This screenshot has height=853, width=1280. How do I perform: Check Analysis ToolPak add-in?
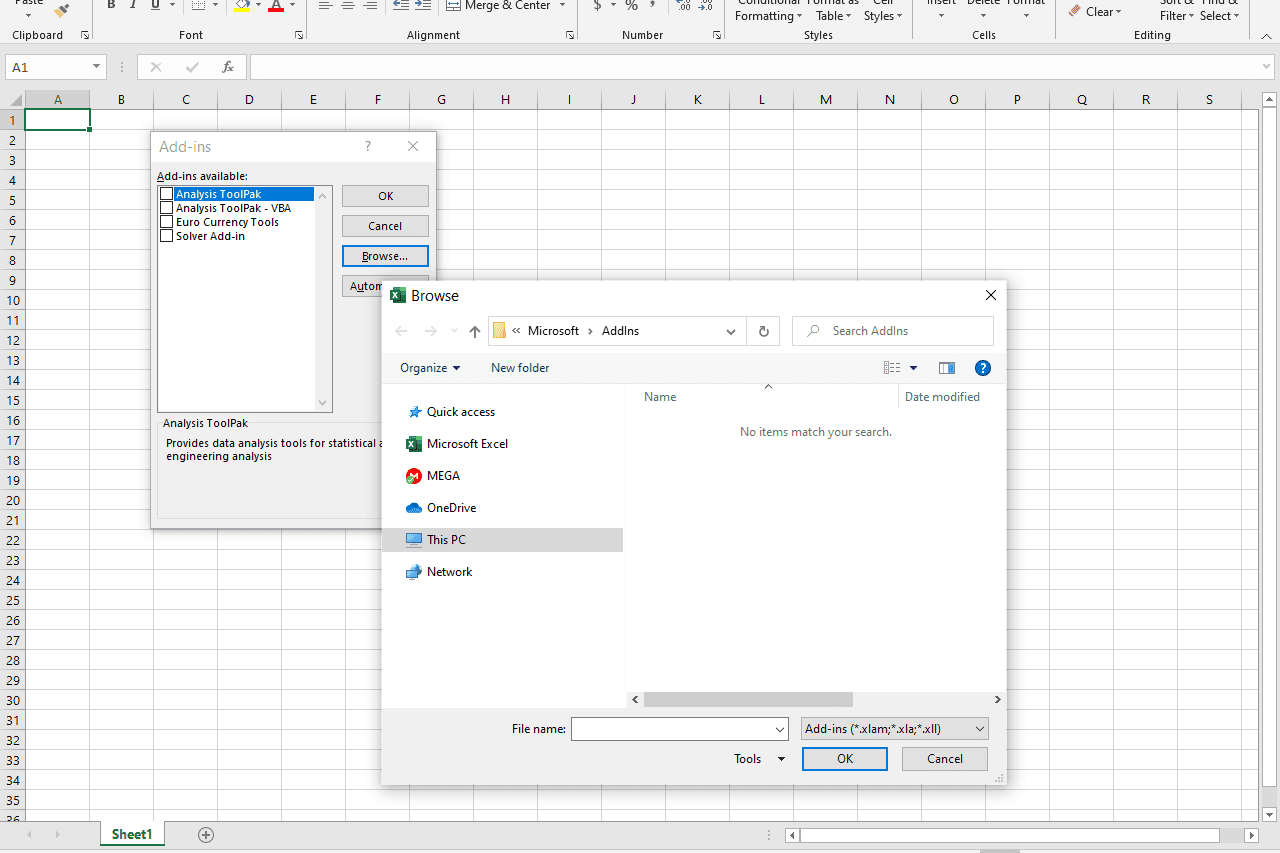(167, 194)
